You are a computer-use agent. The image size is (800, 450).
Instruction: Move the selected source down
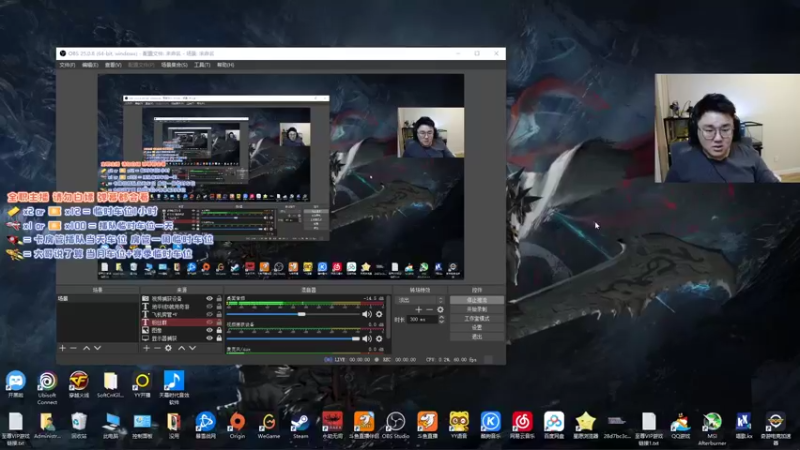click(192, 348)
